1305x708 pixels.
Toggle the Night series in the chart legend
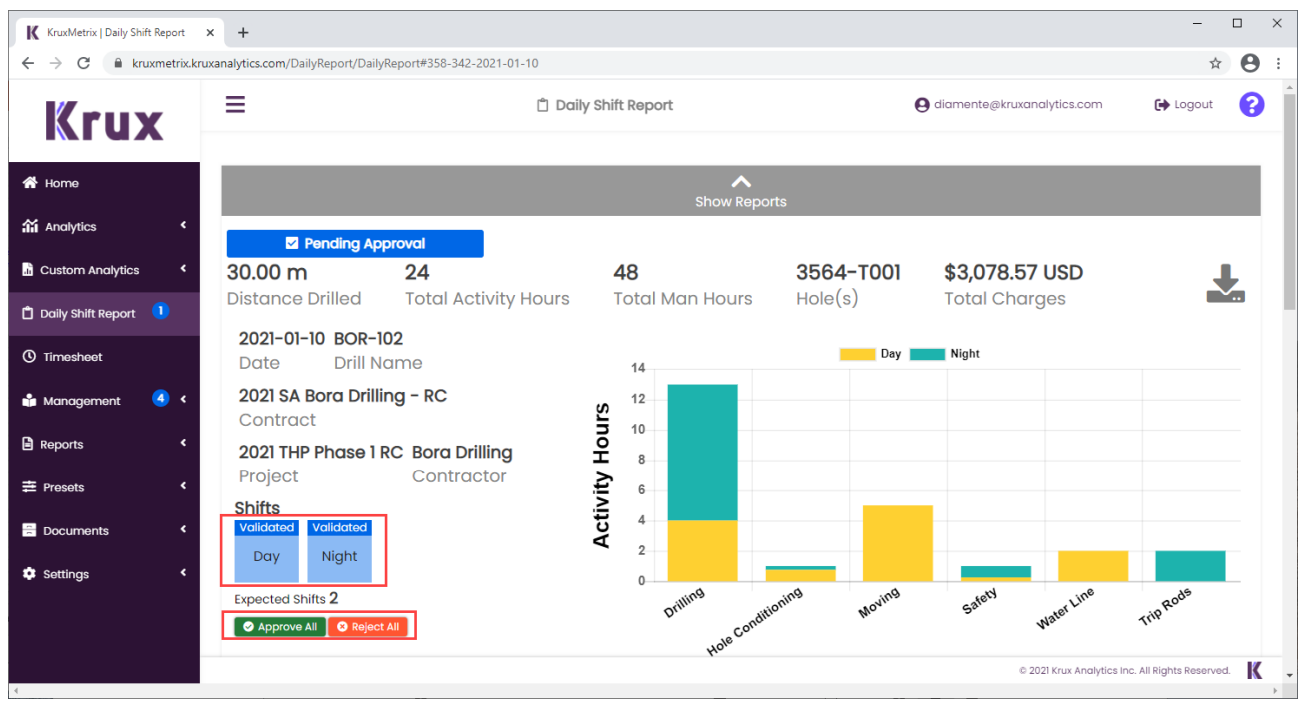[x=944, y=354]
